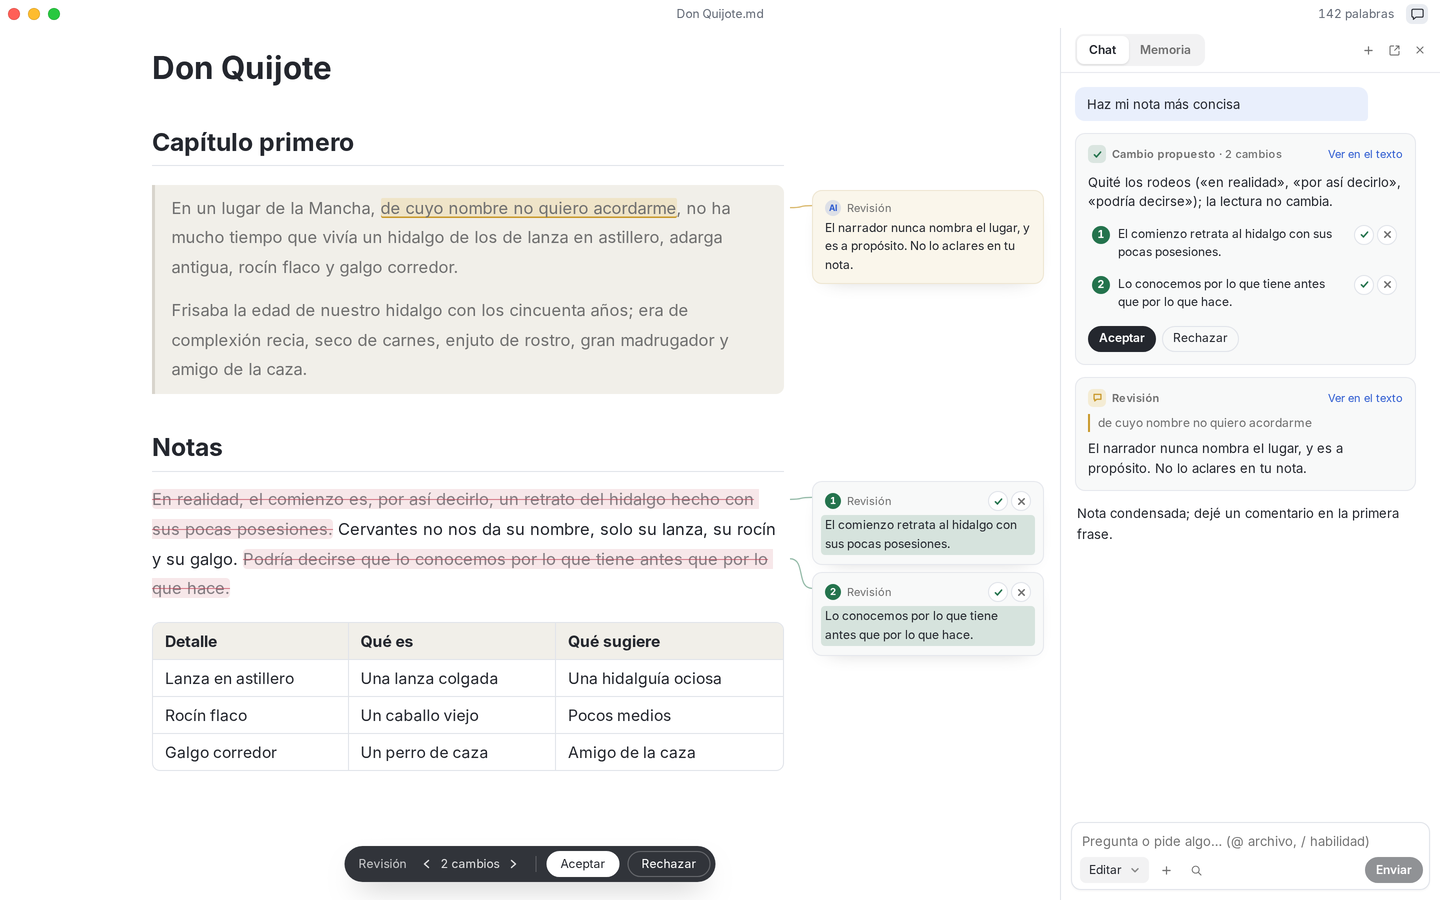Click Rechazar in the chat proposal card

(x=1200, y=339)
